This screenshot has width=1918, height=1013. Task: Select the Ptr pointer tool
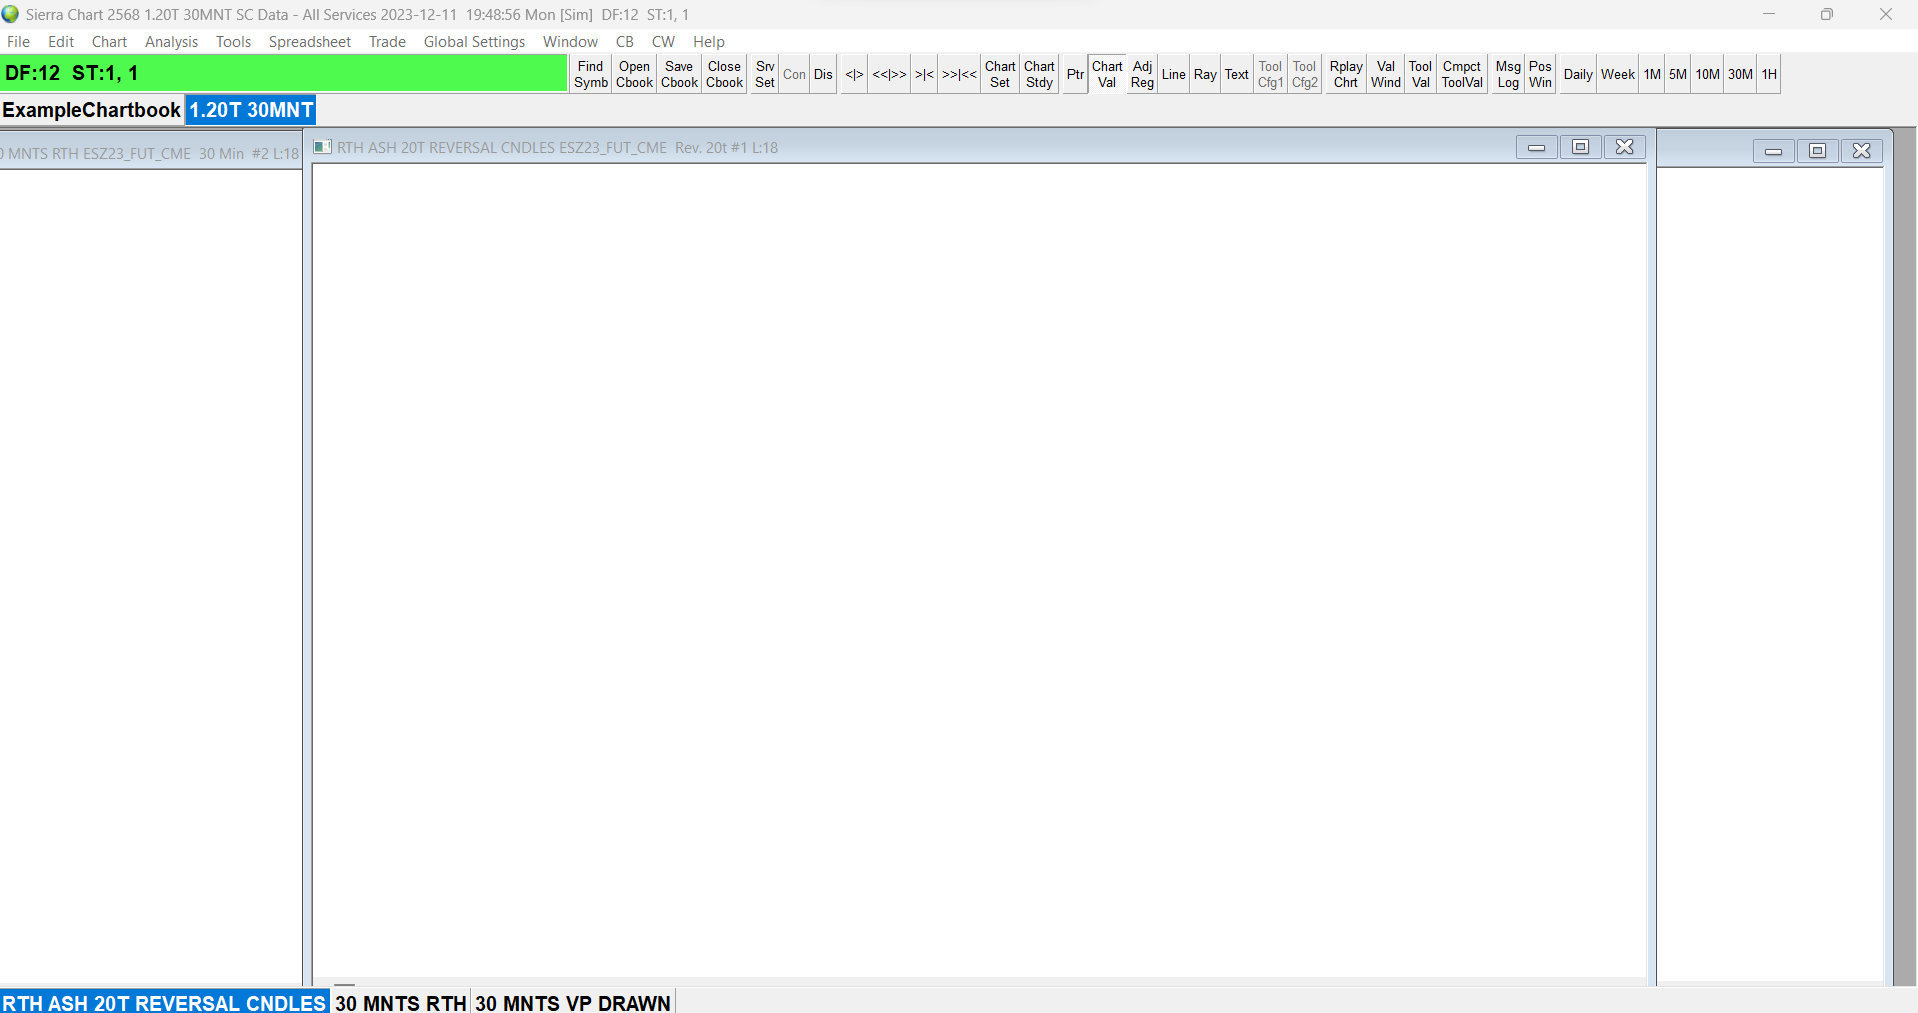(x=1075, y=74)
